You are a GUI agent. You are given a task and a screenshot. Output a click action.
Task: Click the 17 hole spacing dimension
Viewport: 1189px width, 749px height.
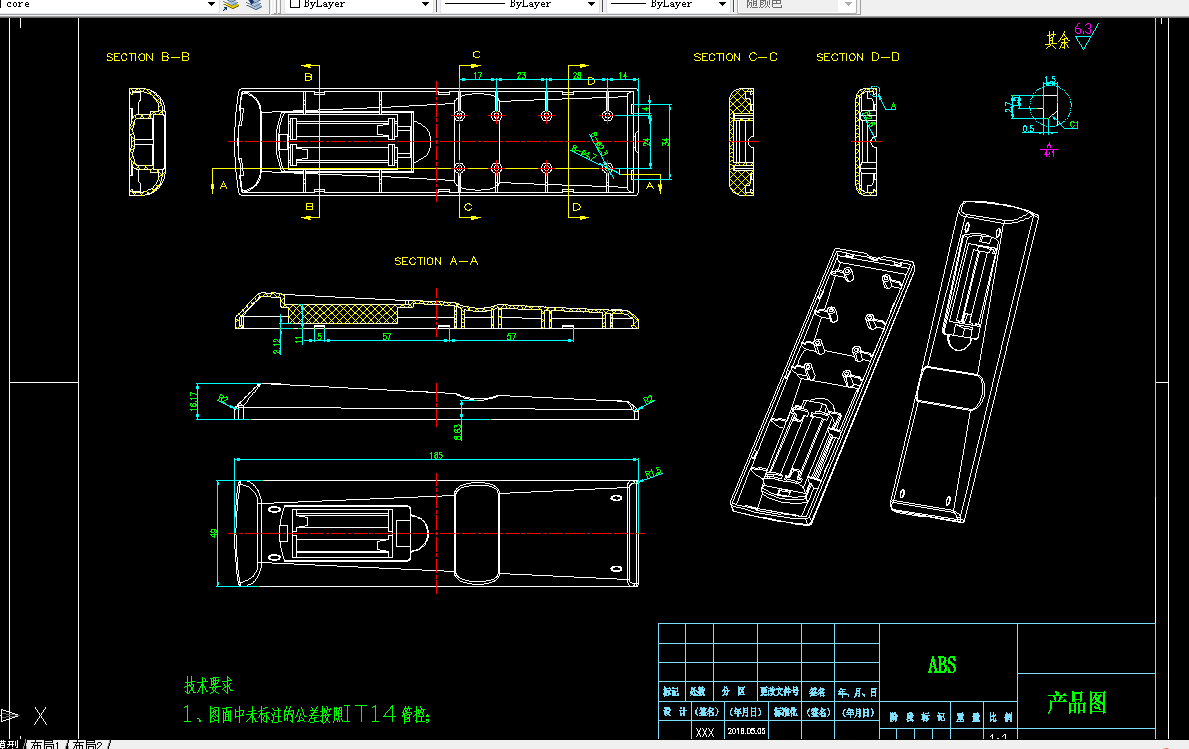(478, 75)
